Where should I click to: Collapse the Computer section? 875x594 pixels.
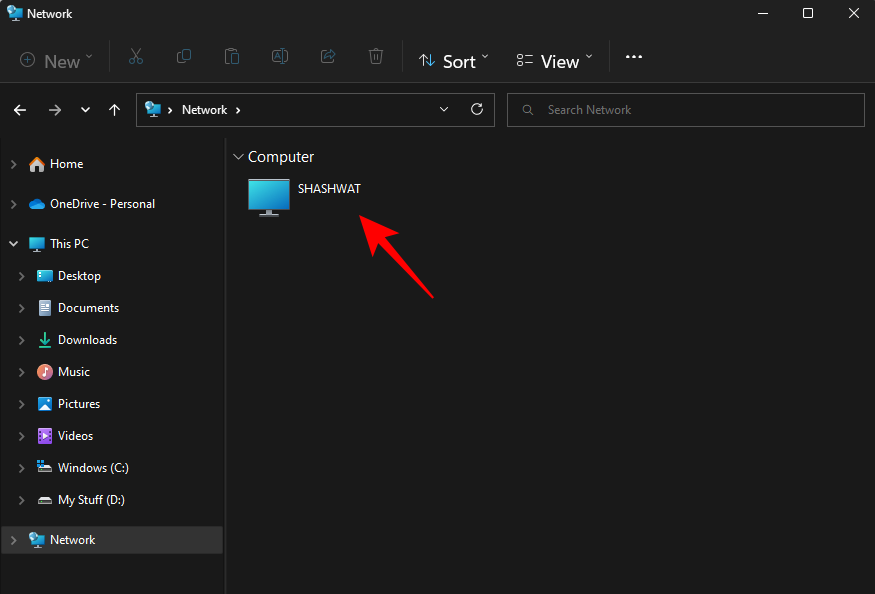[238, 156]
